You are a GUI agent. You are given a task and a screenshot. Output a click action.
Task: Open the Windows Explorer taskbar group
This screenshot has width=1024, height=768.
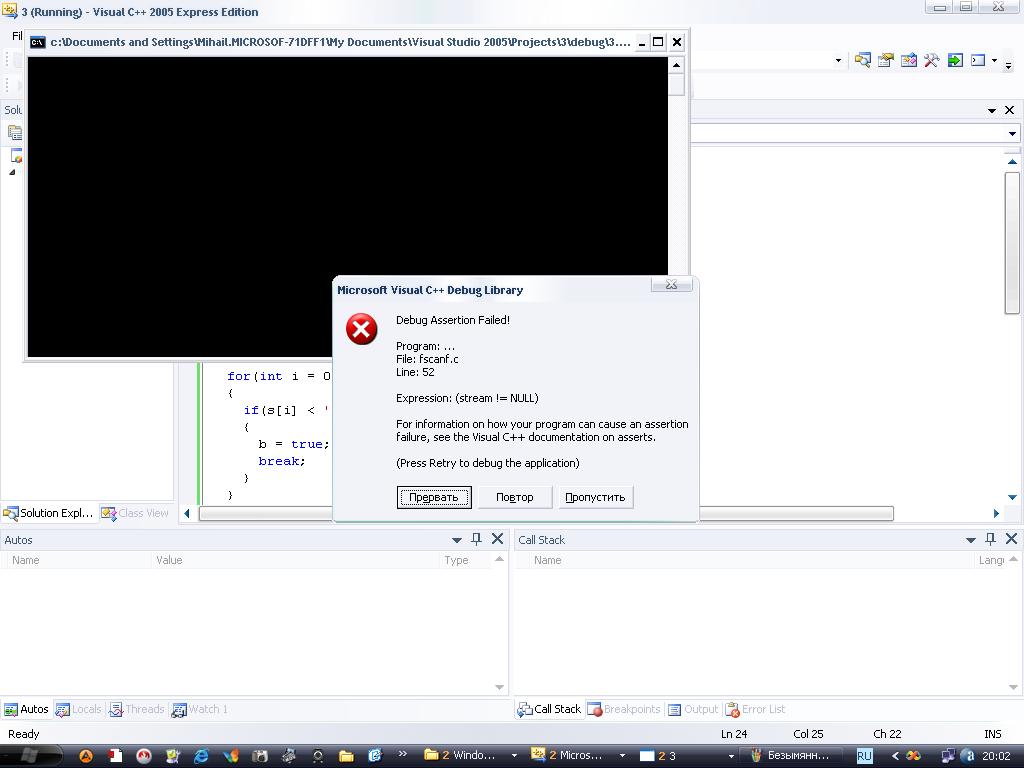(470, 756)
